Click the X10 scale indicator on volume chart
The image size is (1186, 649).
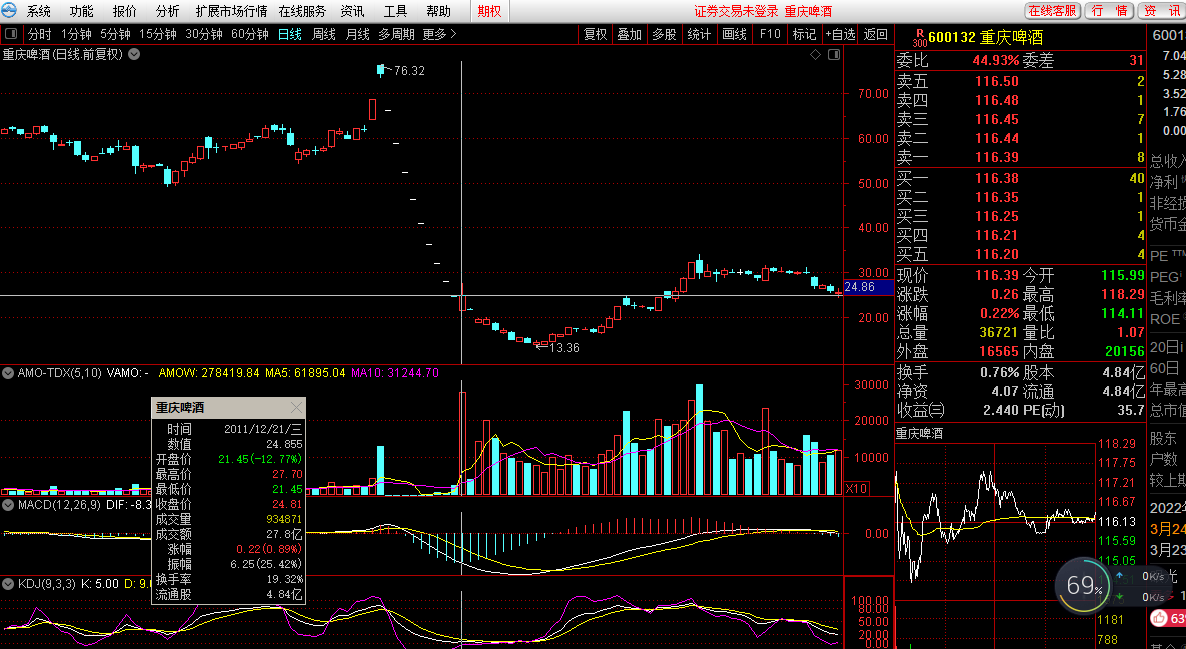pos(856,489)
